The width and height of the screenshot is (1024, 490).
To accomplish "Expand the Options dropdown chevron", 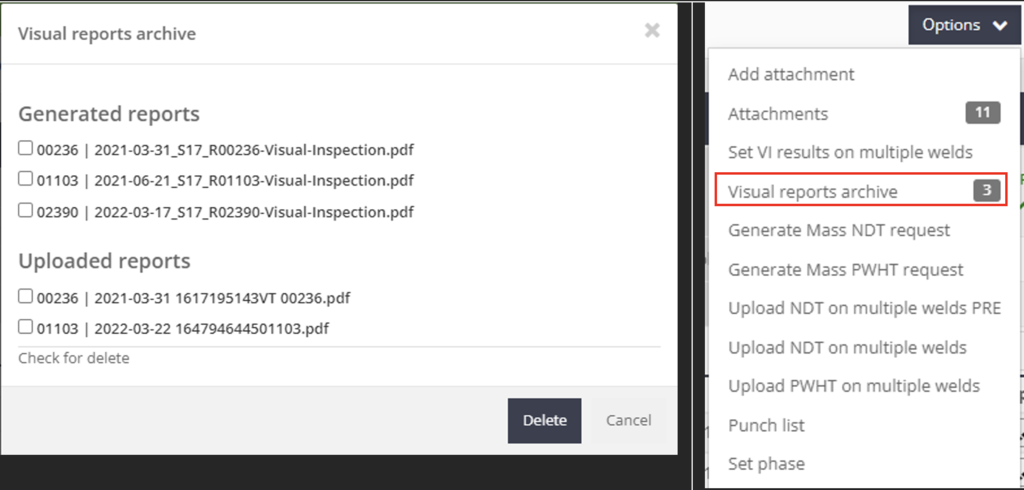I will point(1000,26).
